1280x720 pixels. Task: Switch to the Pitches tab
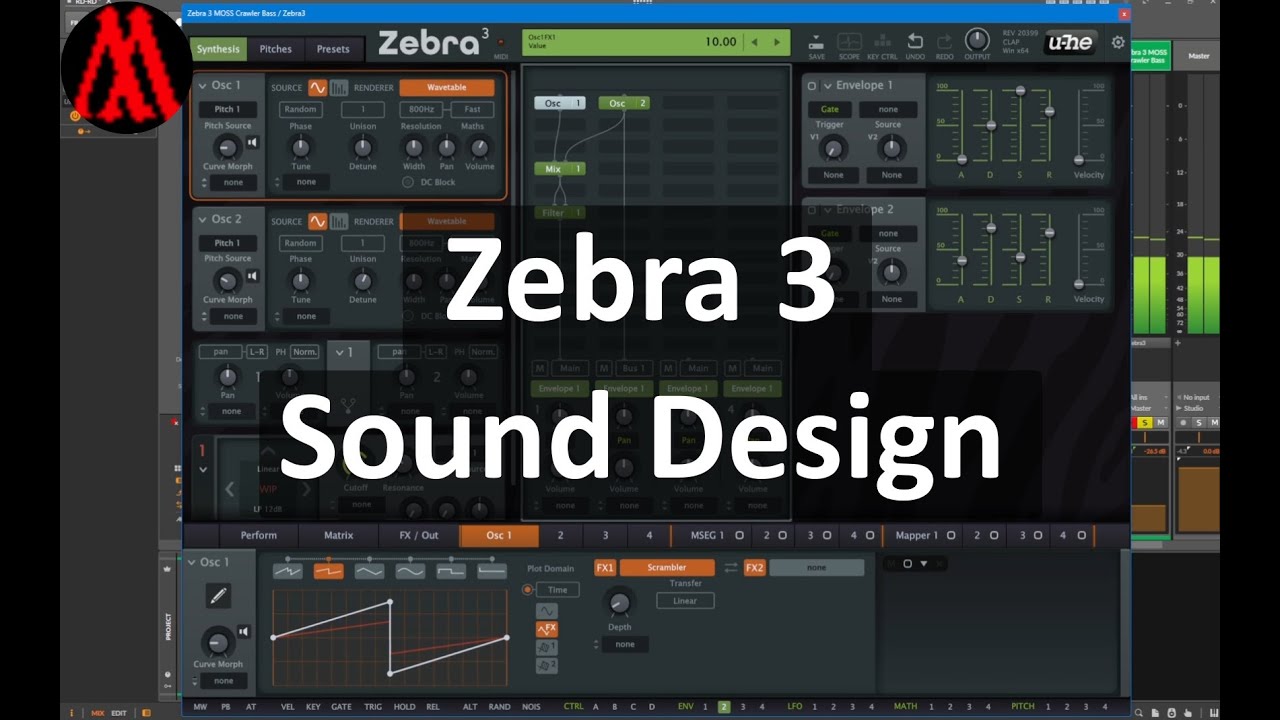(x=276, y=48)
